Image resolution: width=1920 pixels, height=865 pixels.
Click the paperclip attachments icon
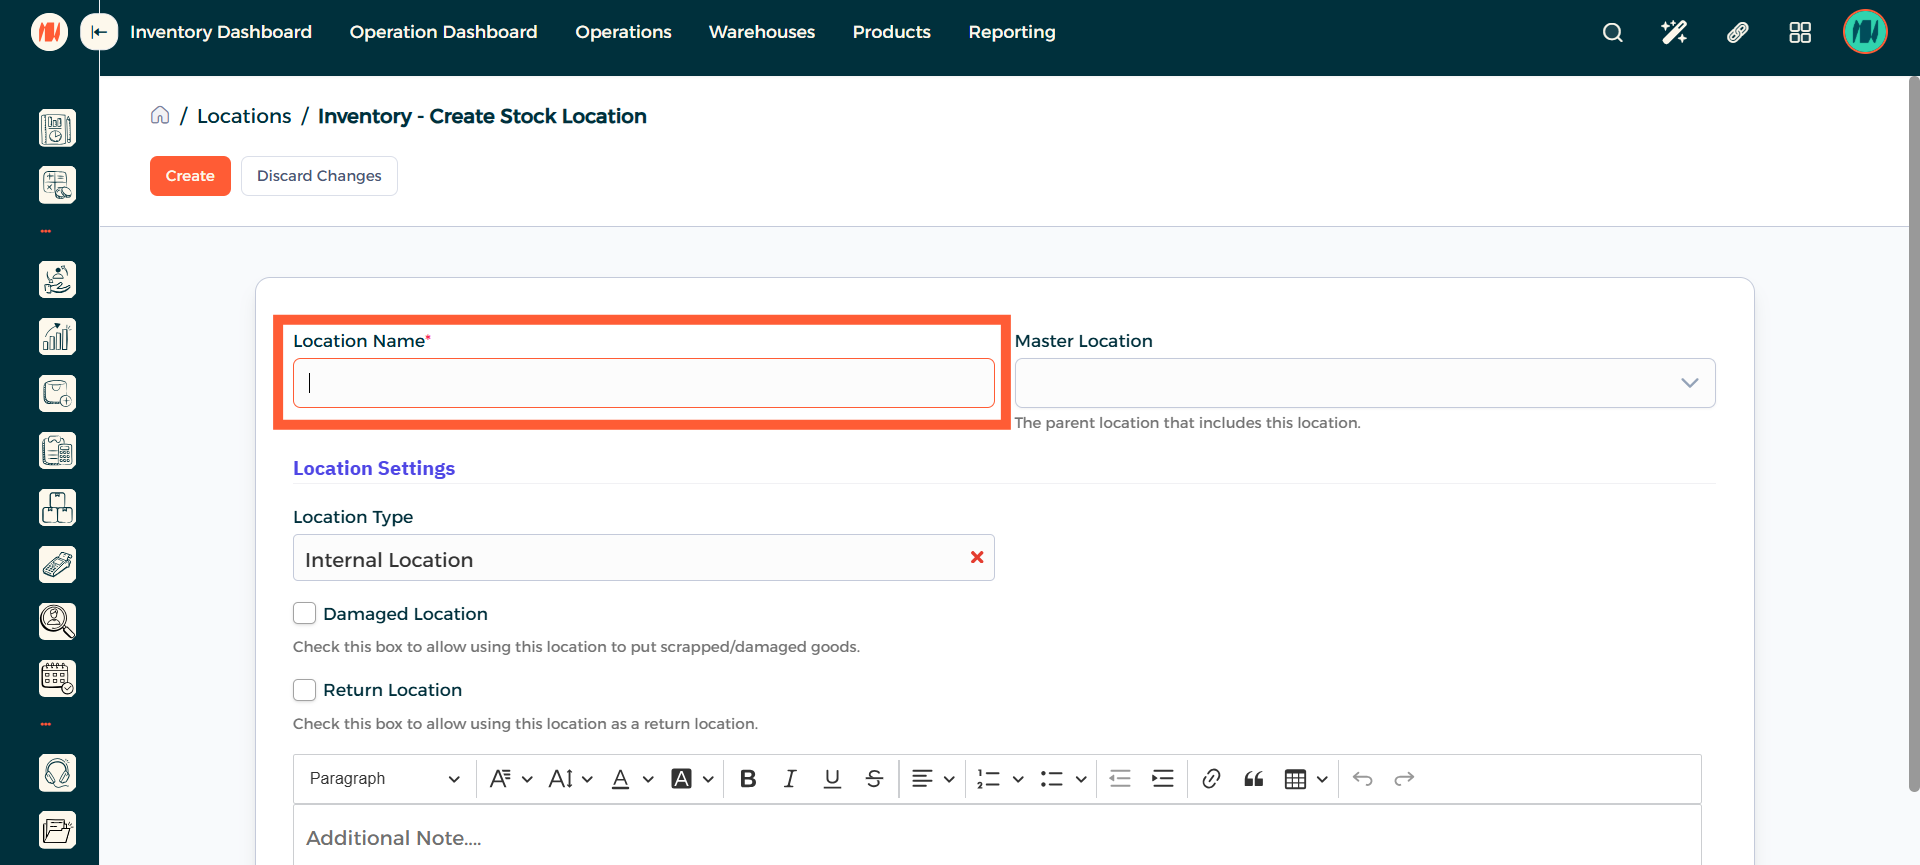[1737, 33]
